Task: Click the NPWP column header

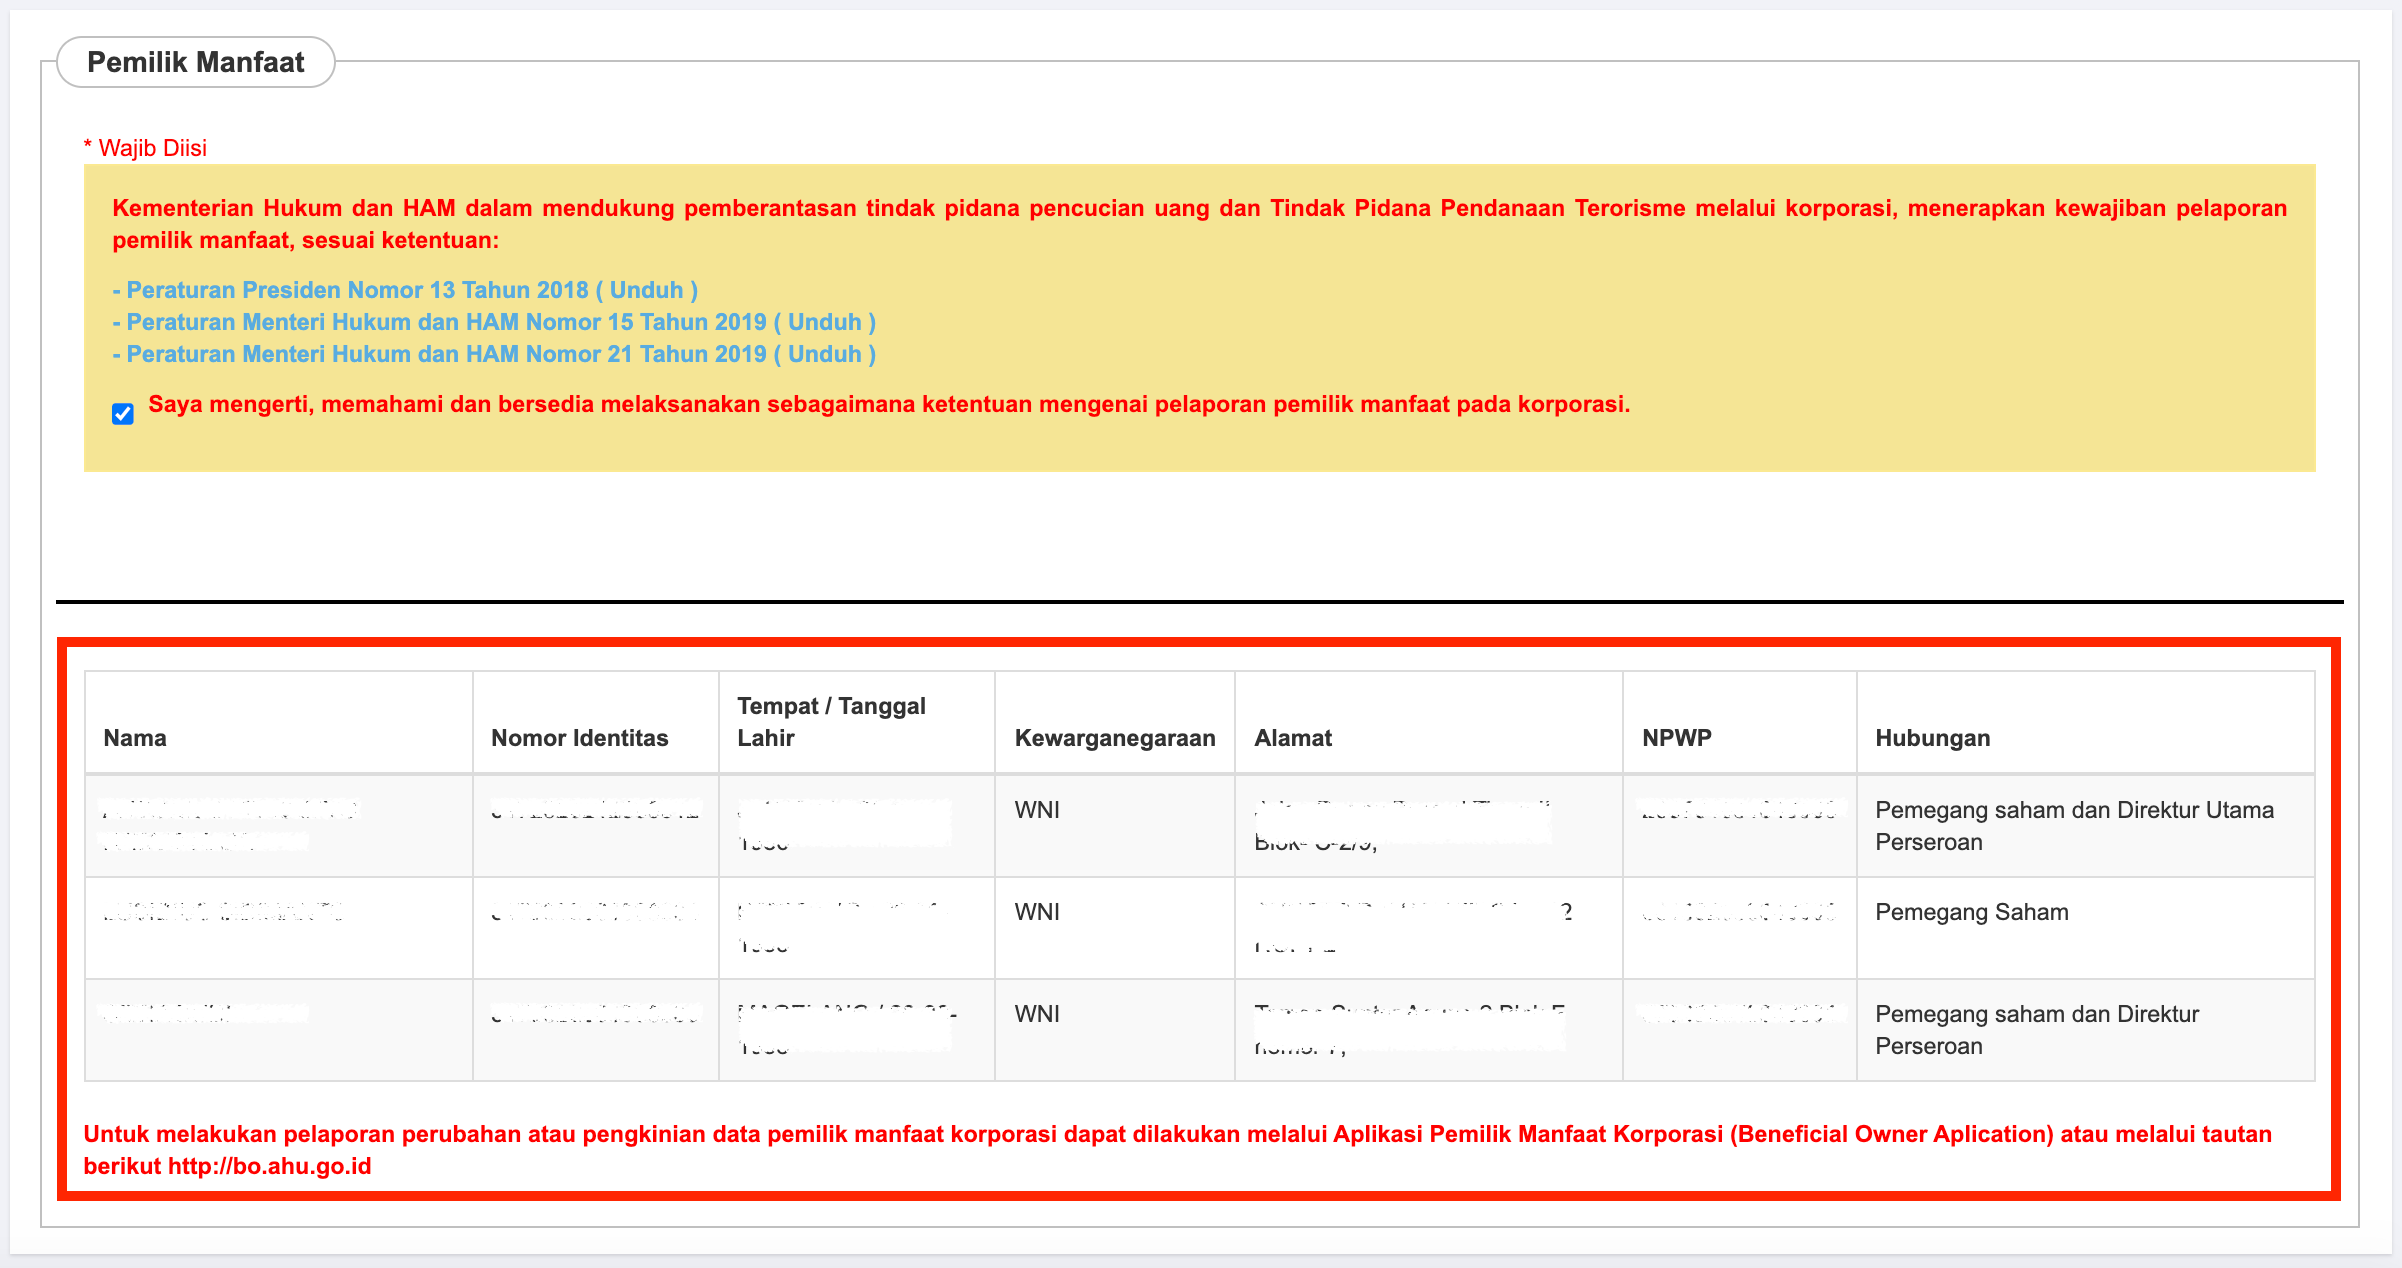Action: [x=1676, y=738]
